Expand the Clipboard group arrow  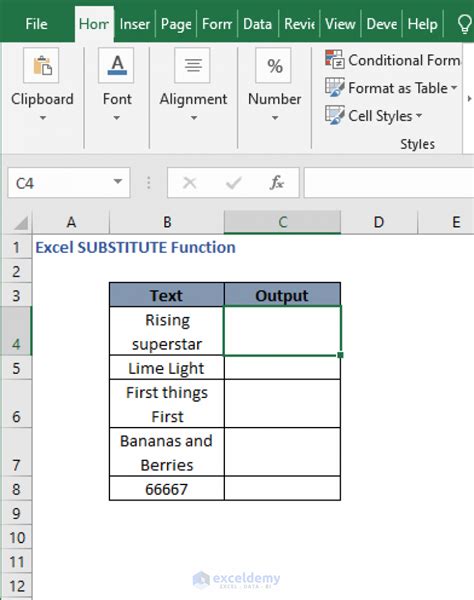(x=42, y=118)
